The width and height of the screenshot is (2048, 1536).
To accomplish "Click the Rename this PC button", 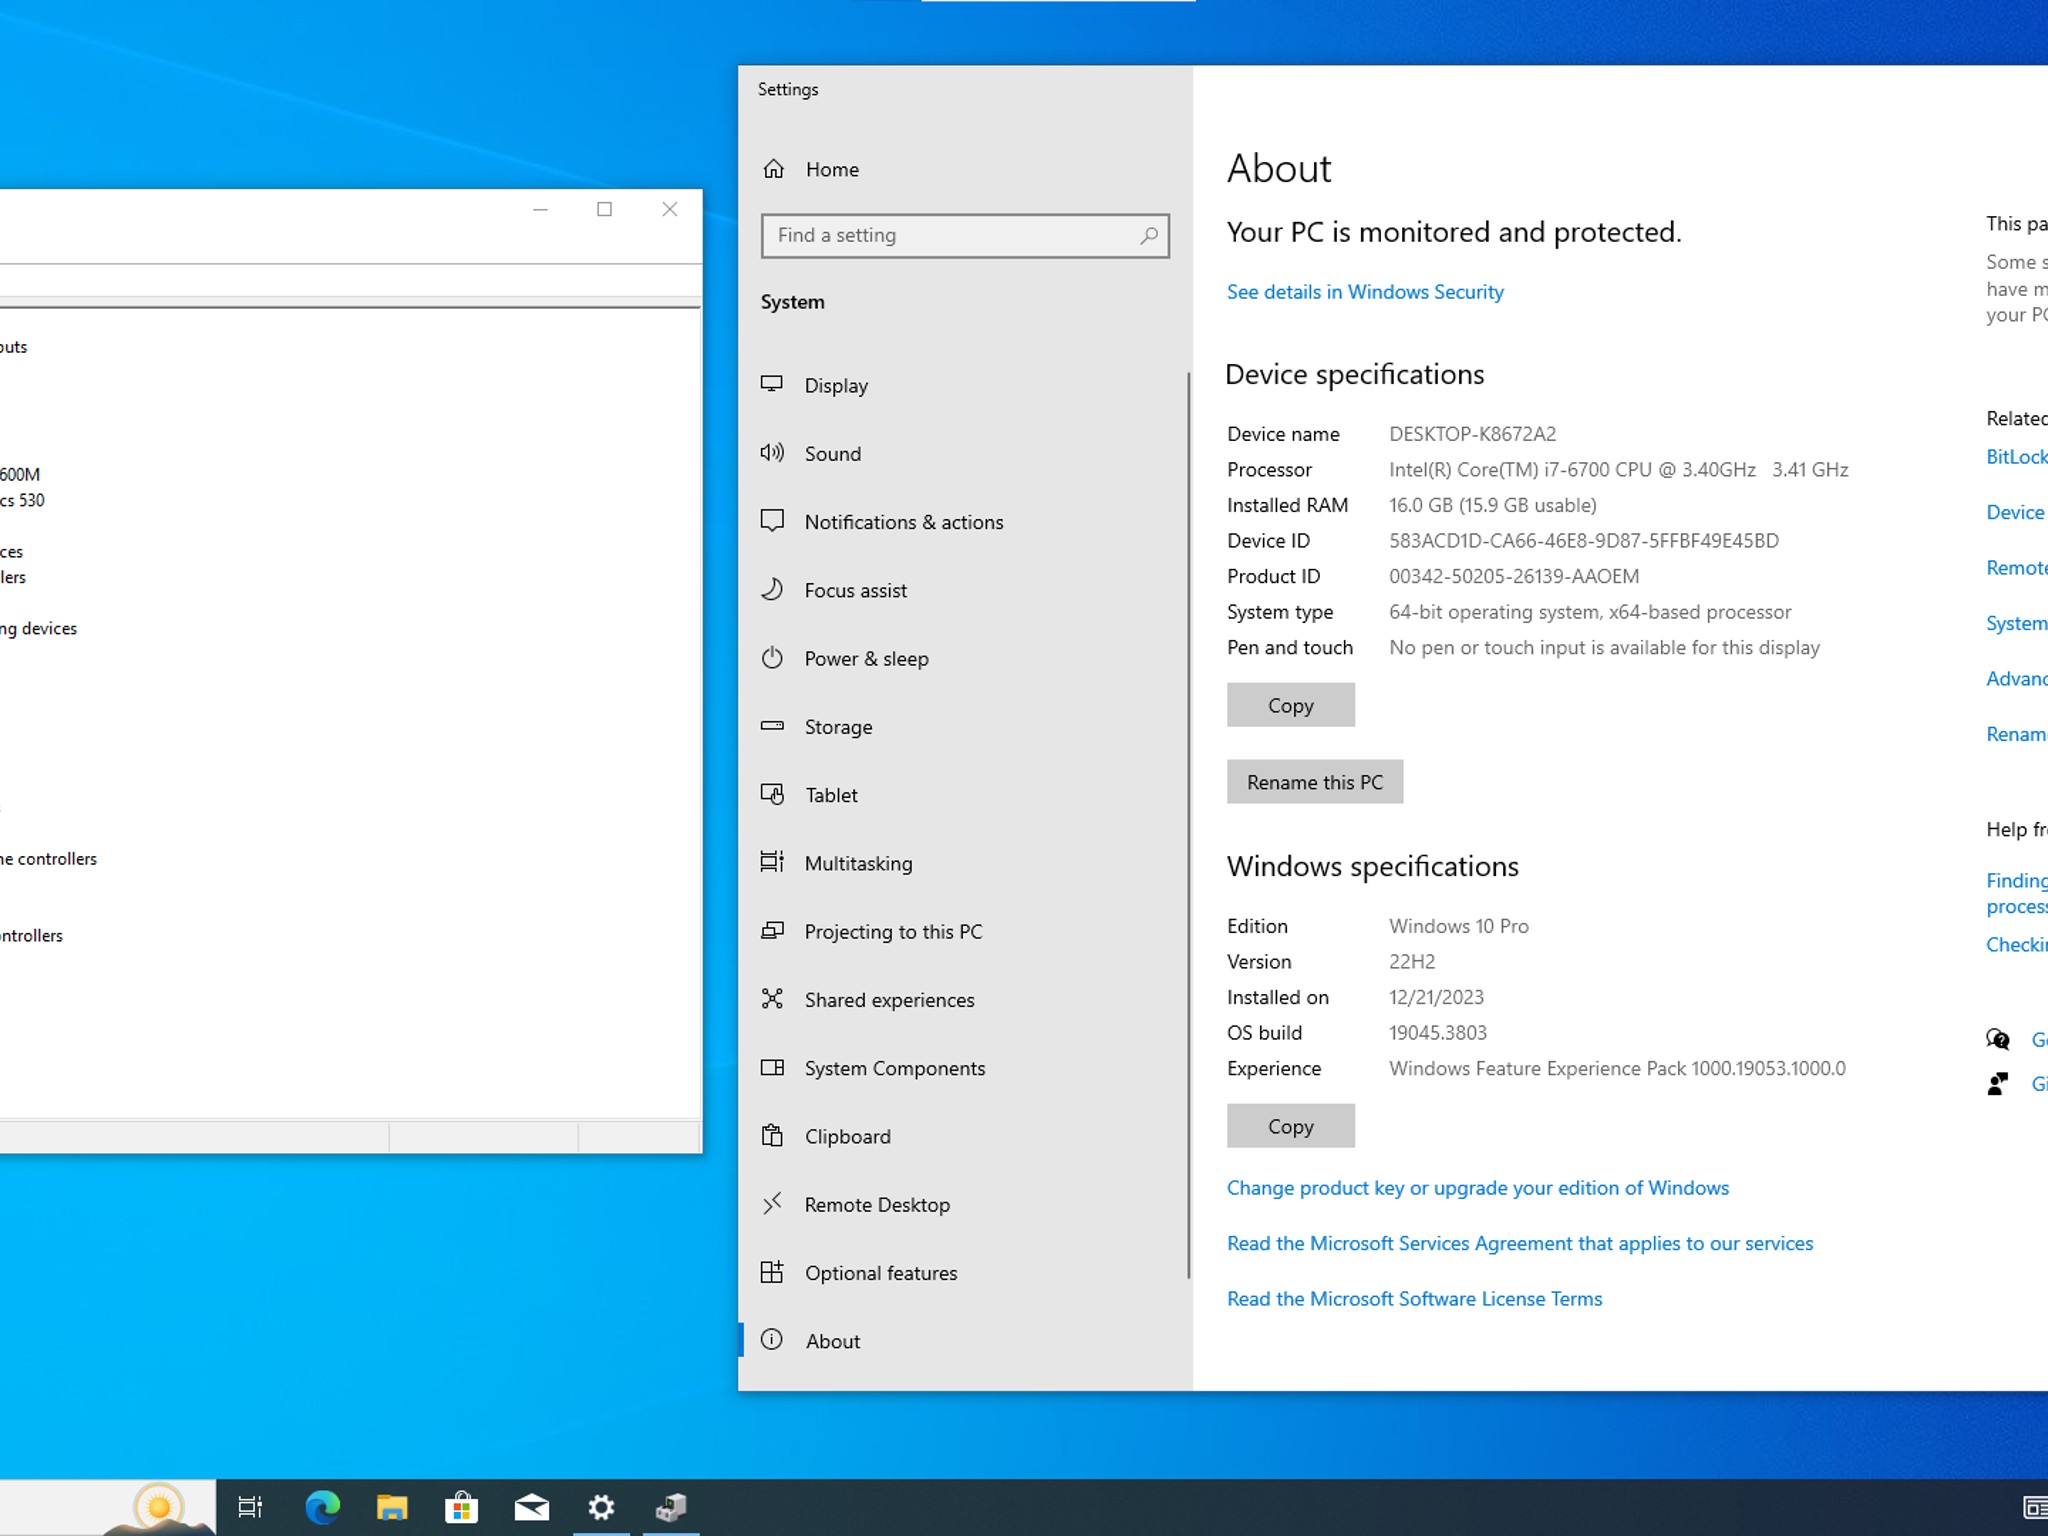I will 1314,782.
